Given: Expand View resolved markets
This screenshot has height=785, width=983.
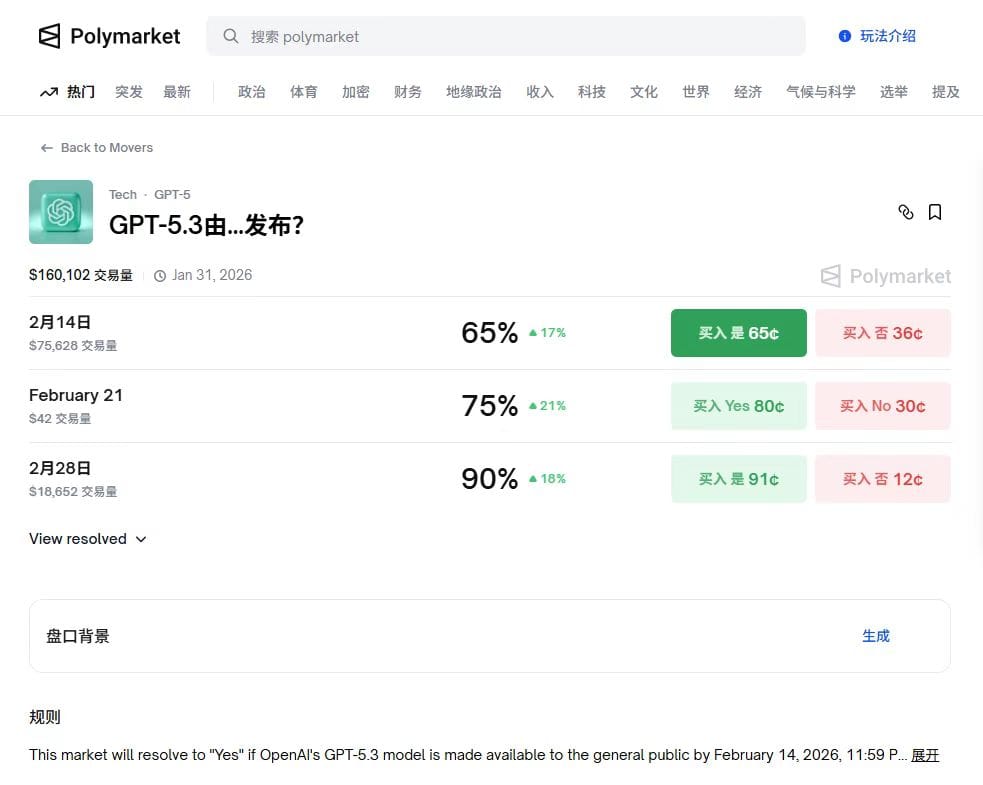Looking at the screenshot, I should click(88, 539).
